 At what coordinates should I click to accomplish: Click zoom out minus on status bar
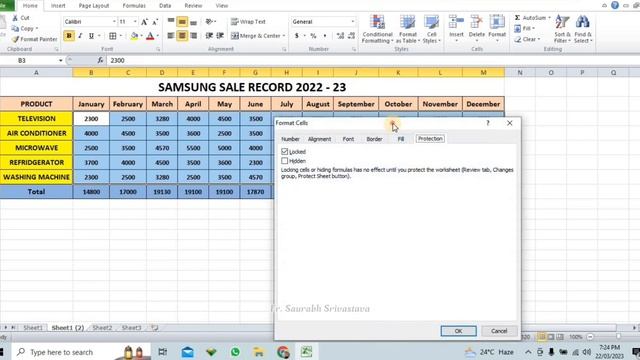coord(590,337)
